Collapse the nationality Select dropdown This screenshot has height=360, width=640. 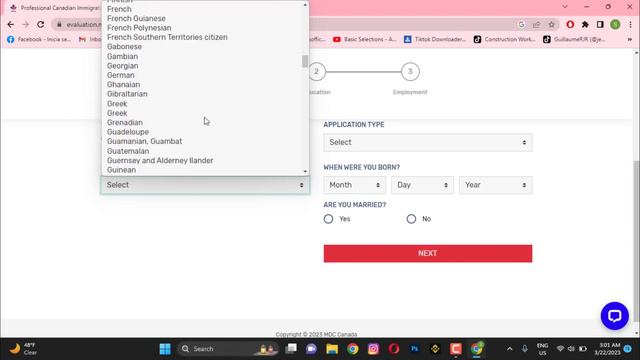click(x=205, y=185)
